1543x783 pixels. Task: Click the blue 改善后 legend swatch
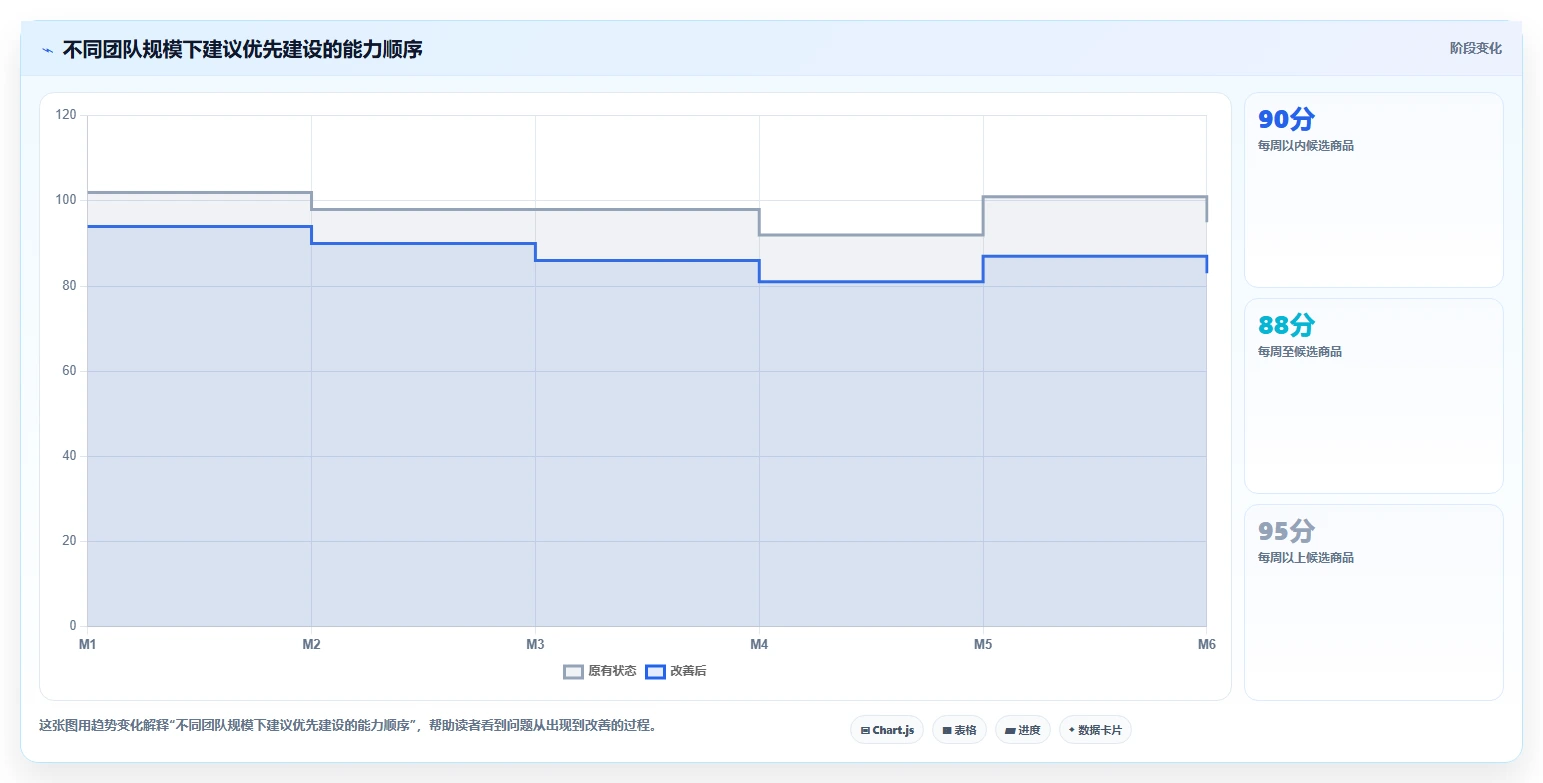tap(655, 671)
